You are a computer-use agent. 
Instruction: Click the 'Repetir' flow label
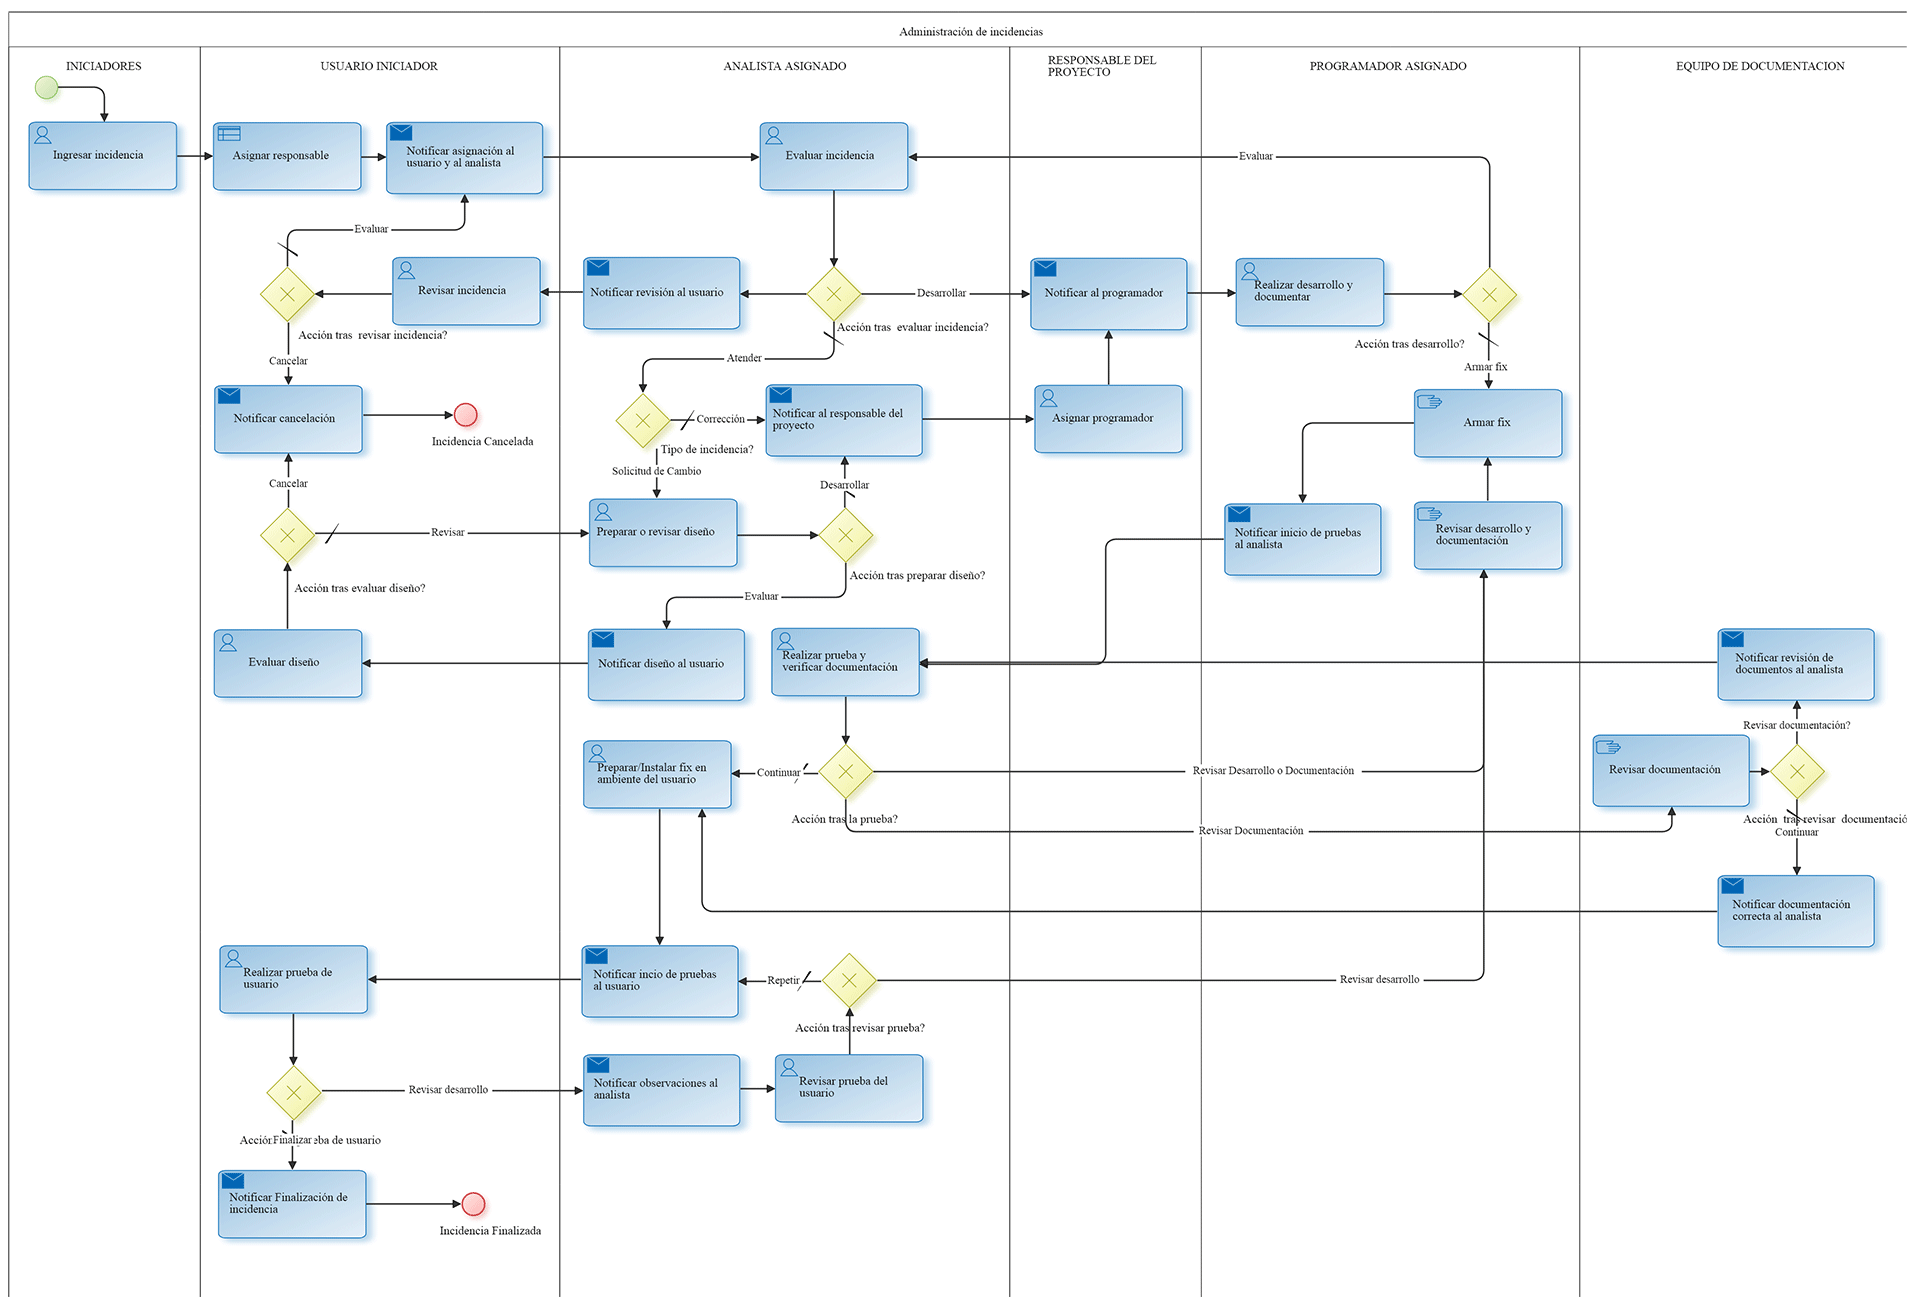pyautogui.click(x=783, y=981)
